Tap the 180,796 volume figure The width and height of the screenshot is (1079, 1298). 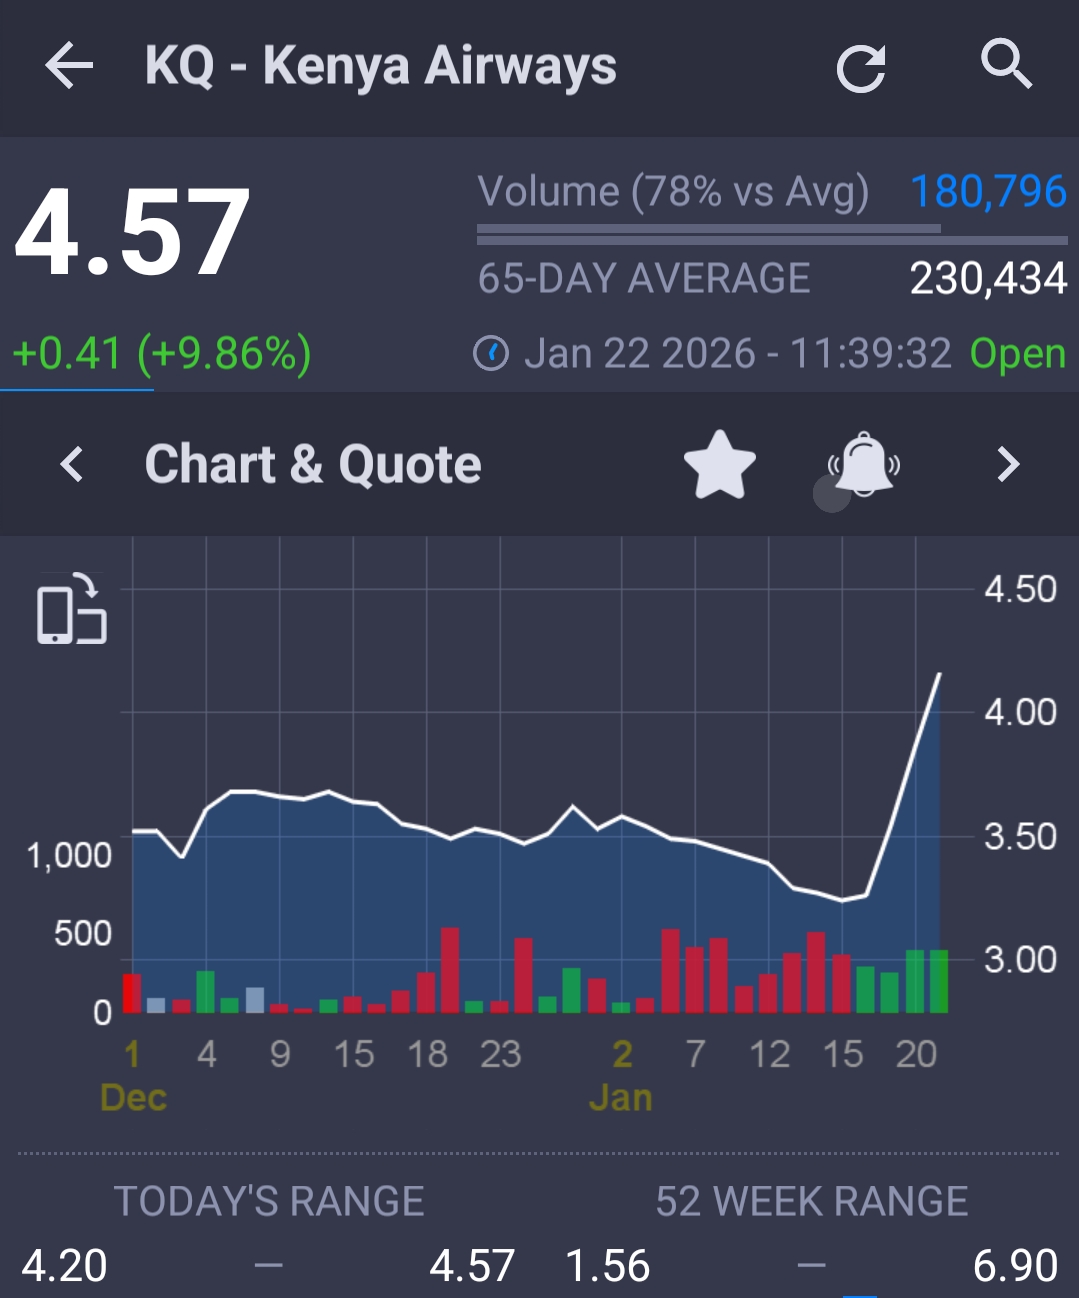pyautogui.click(x=988, y=191)
